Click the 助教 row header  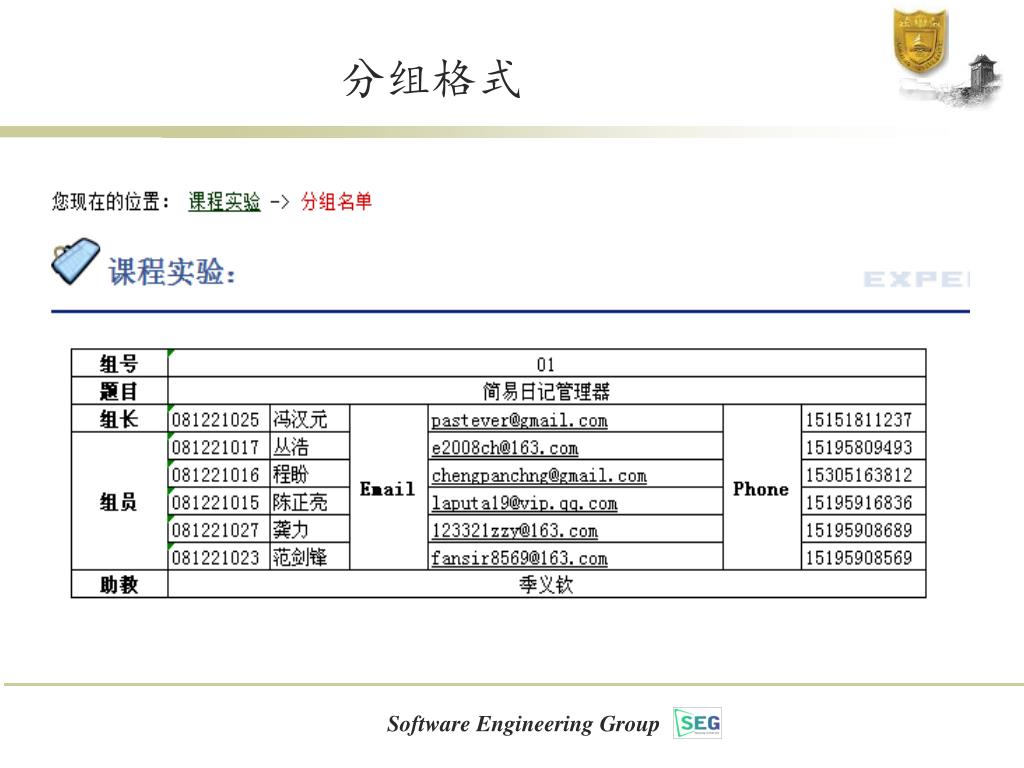click(x=119, y=584)
